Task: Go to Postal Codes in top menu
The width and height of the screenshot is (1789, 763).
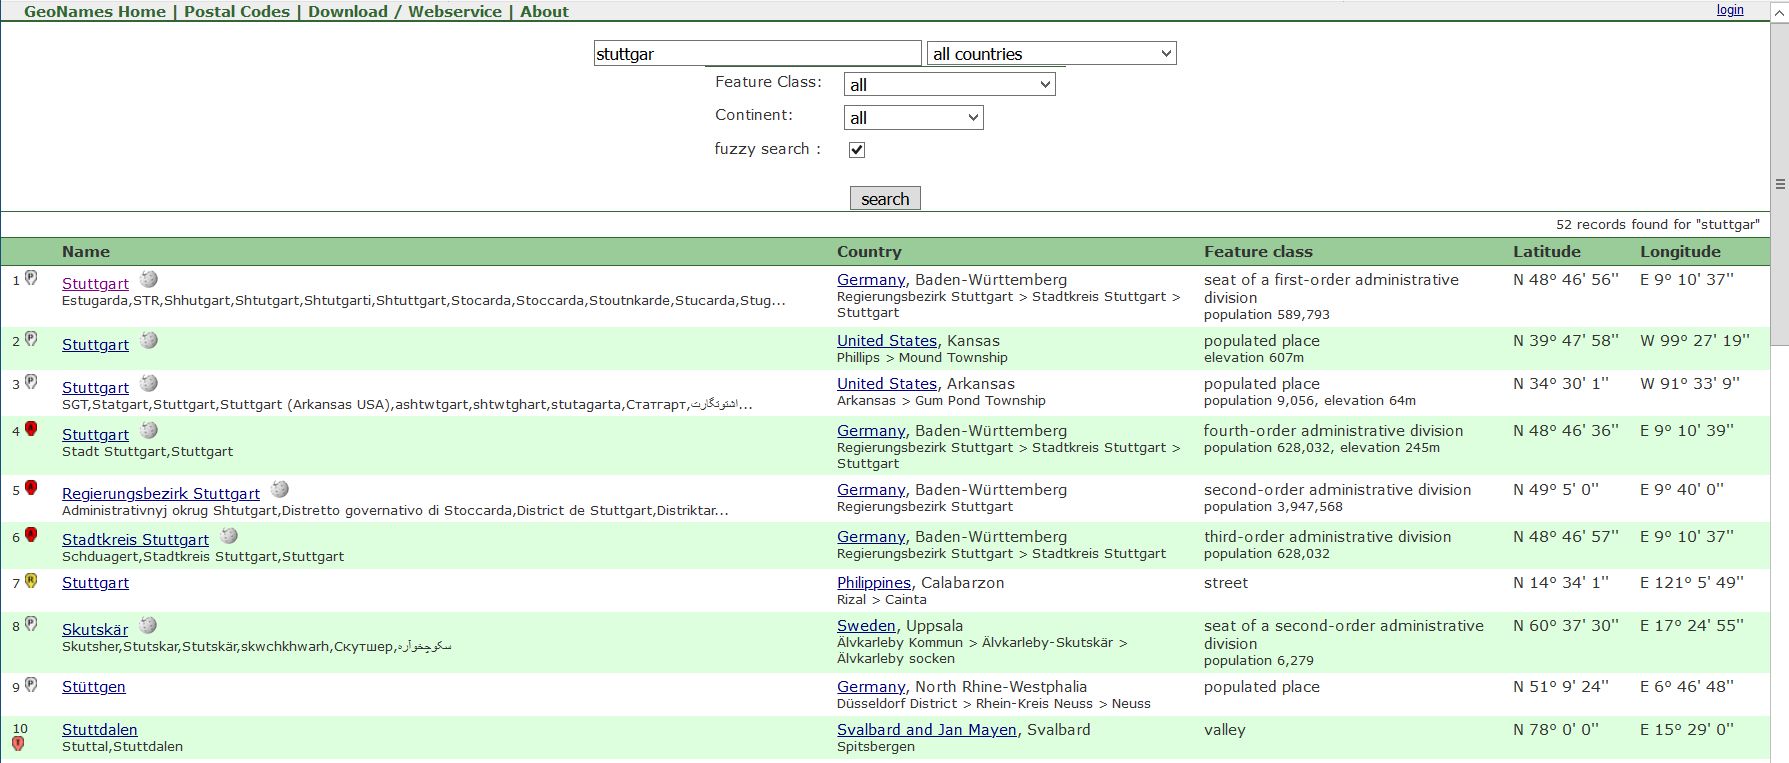Action: [237, 12]
